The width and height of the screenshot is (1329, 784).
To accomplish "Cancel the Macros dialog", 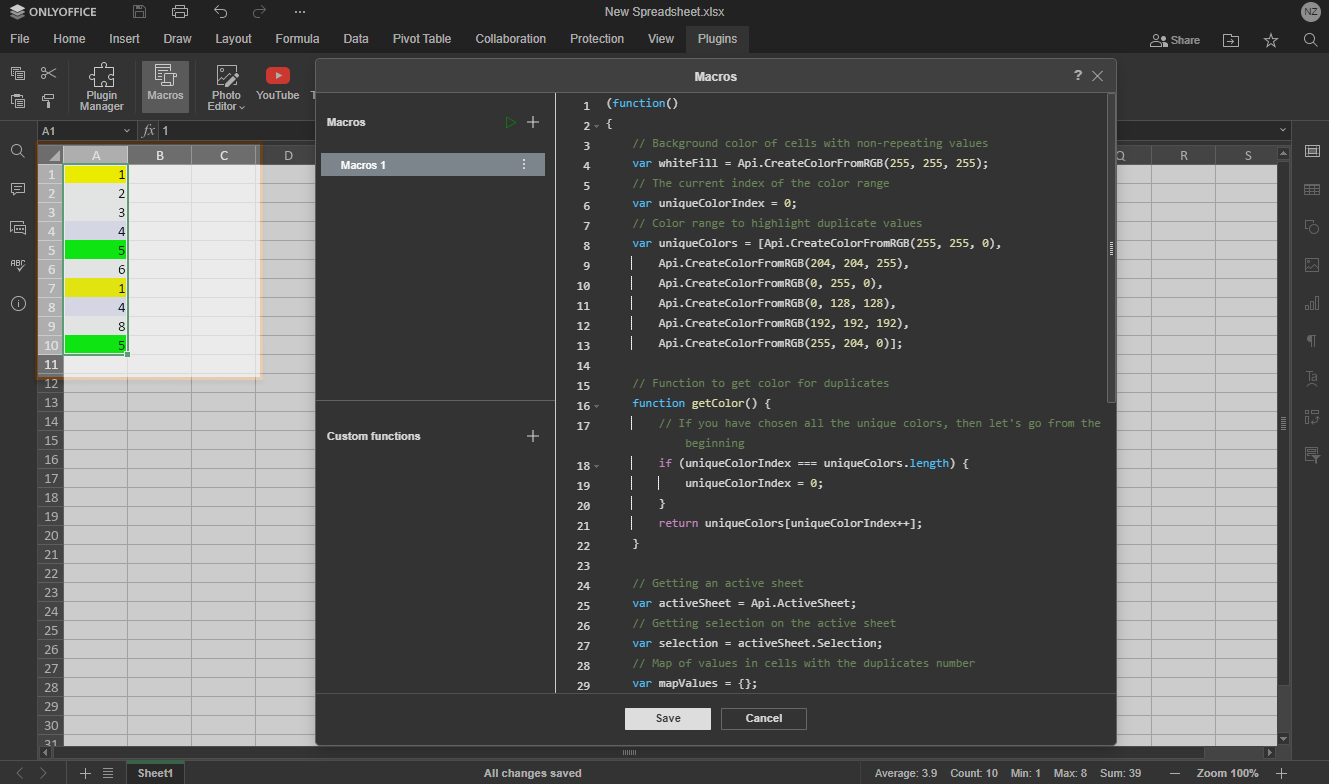I will (x=764, y=718).
